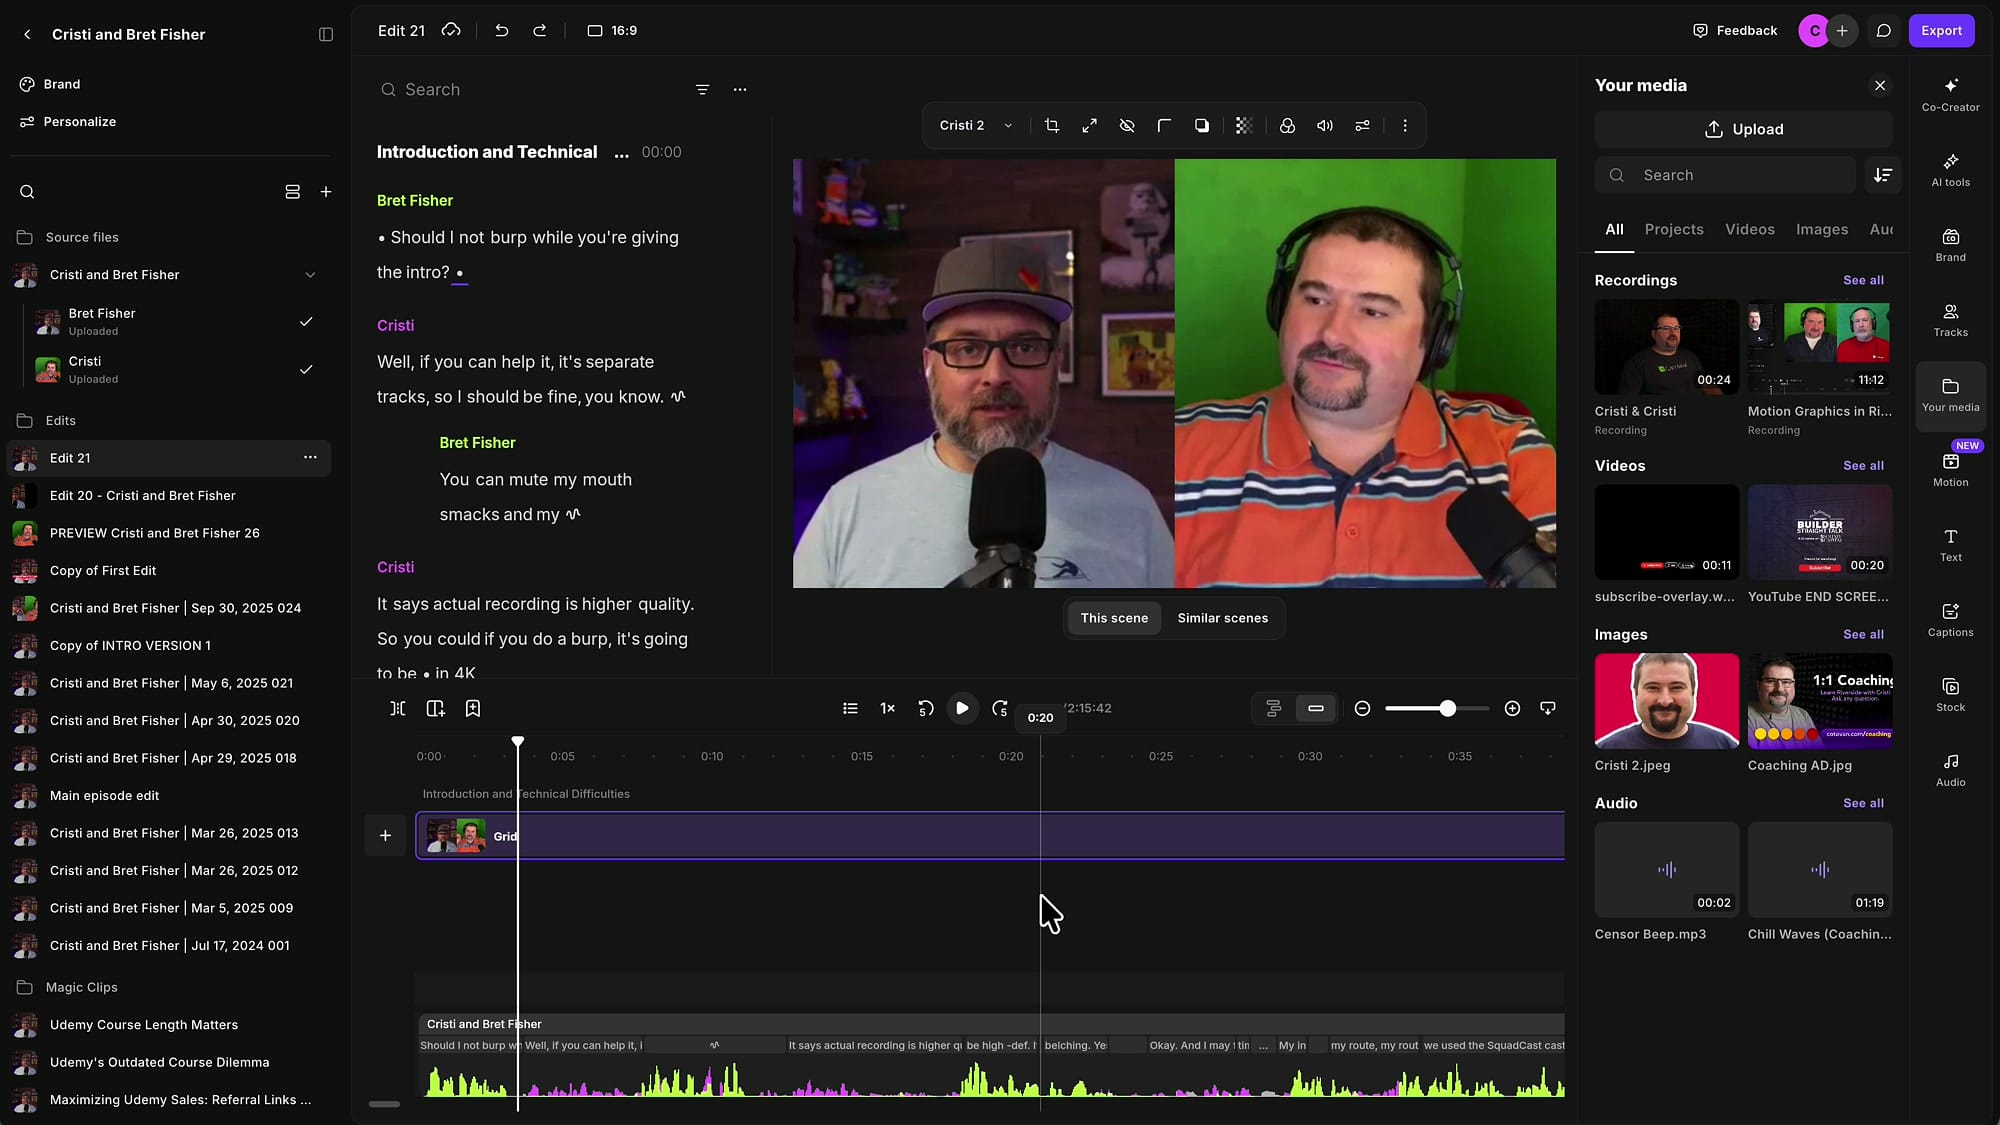Toggle the layer overlay icon in video toolbar
Viewport: 2000px width, 1125px height.
tap(1201, 126)
